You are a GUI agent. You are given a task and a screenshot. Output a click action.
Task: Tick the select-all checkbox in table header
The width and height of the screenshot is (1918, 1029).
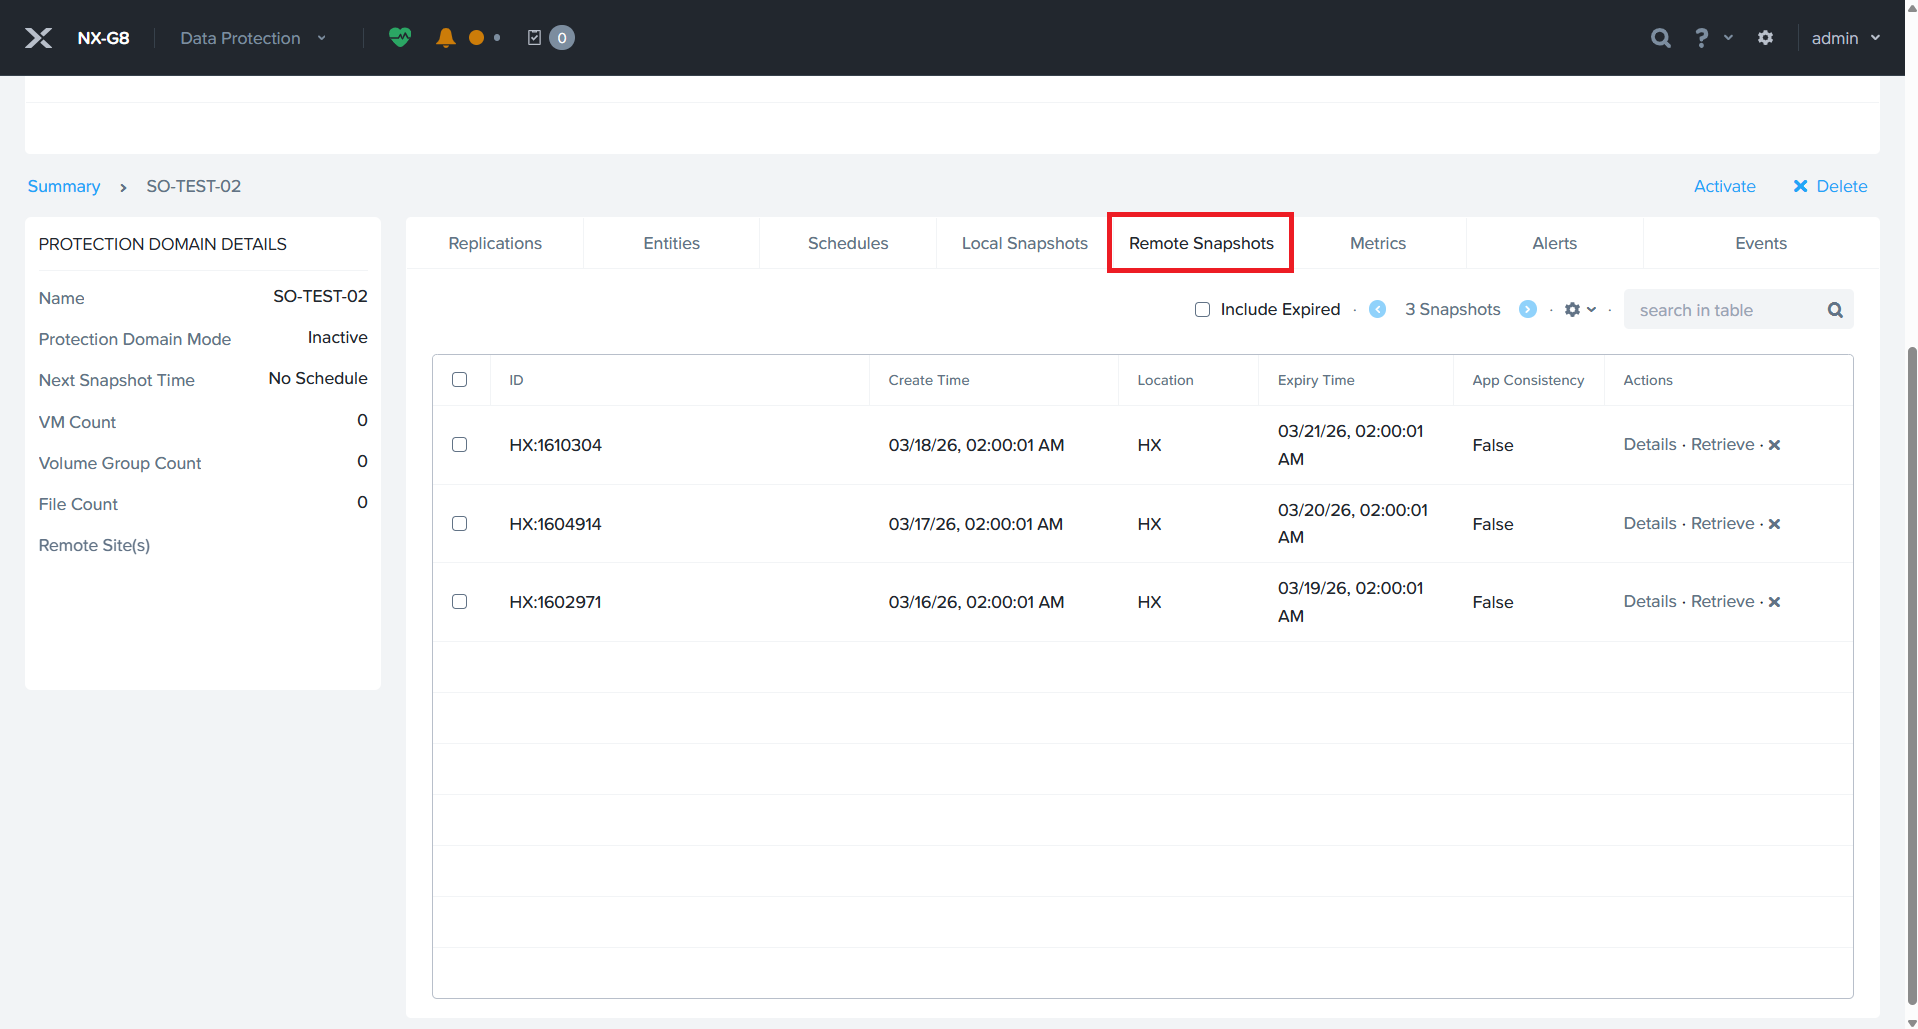coord(459,380)
